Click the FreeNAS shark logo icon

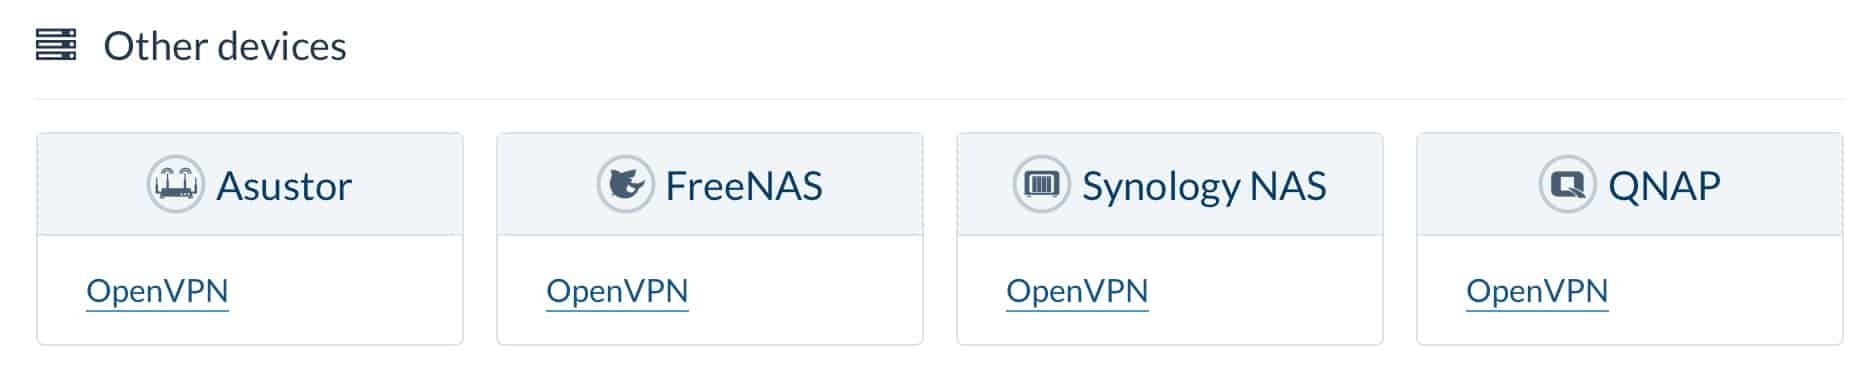coord(626,184)
